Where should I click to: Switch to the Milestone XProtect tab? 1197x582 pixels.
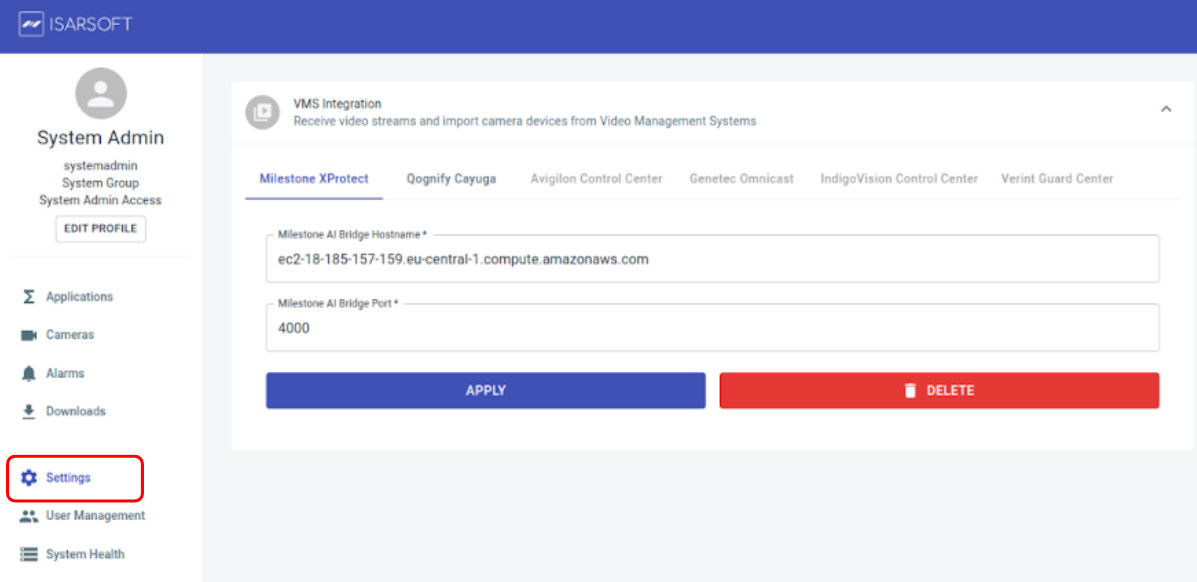pyautogui.click(x=314, y=179)
